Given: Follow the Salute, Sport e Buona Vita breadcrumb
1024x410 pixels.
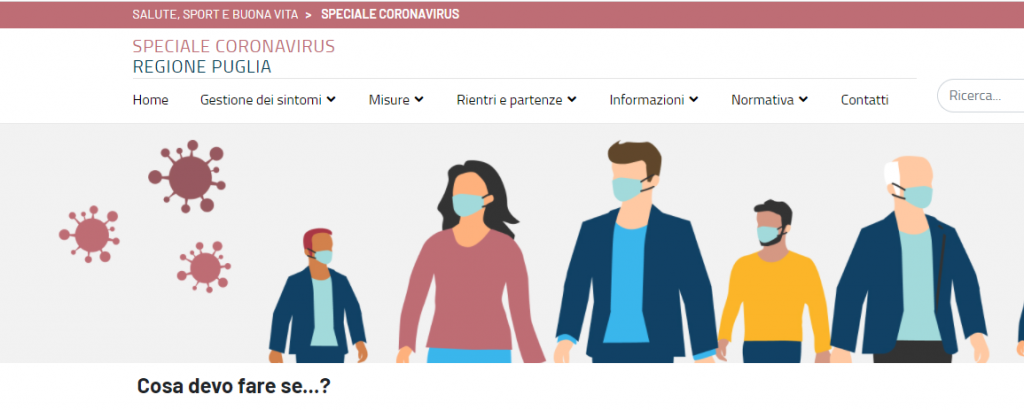Looking at the screenshot, I should click(x=215, y=14).
